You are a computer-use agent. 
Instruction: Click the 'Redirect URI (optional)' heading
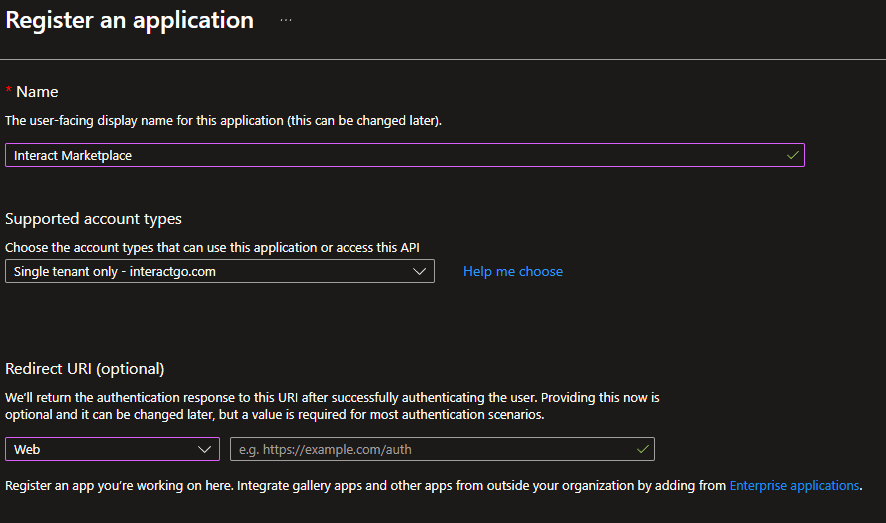click(85, 369)
